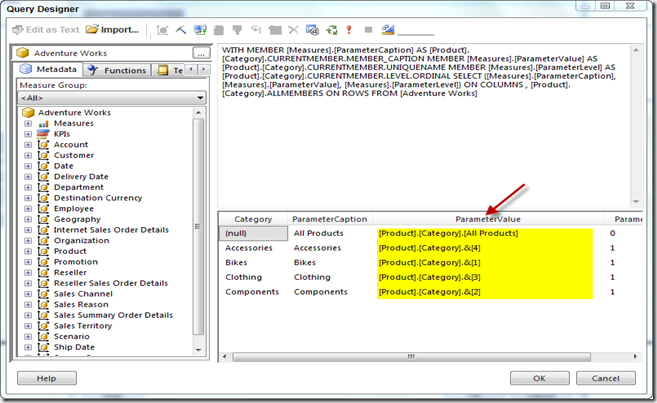Viewport: 657px width, 403px height.
Task: Expand the KPIs node
Action: pyautogui.click(x=28, y=134)
